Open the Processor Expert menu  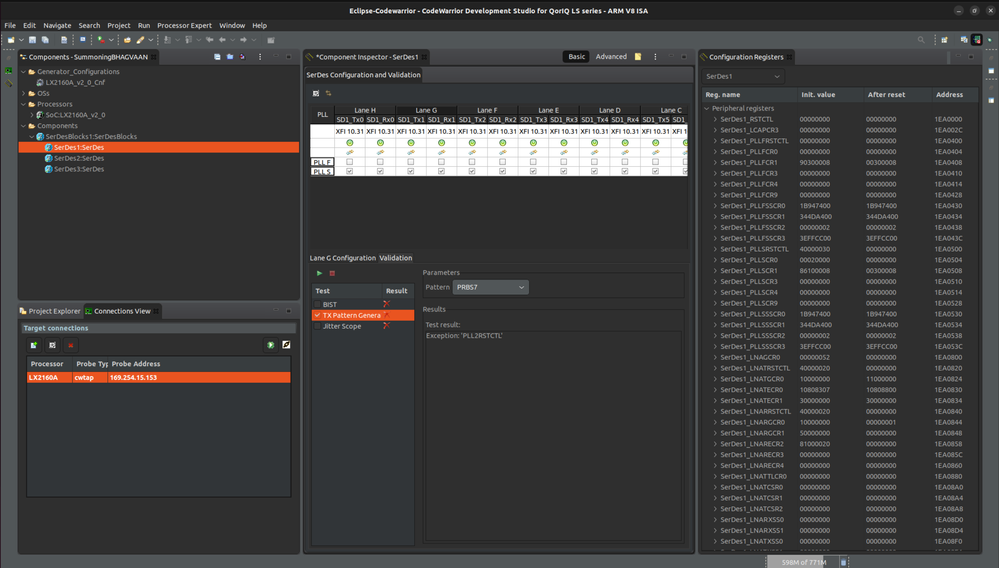click(x=184, y=25)
